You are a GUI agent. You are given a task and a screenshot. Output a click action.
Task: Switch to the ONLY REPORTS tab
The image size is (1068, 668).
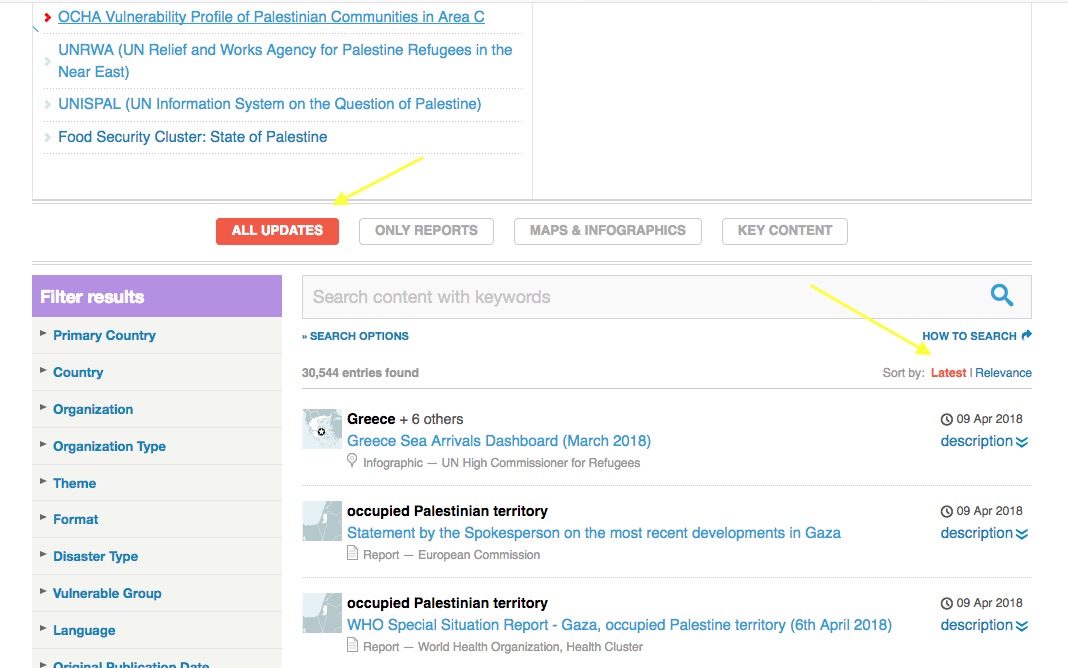click(x=426, y=231)
